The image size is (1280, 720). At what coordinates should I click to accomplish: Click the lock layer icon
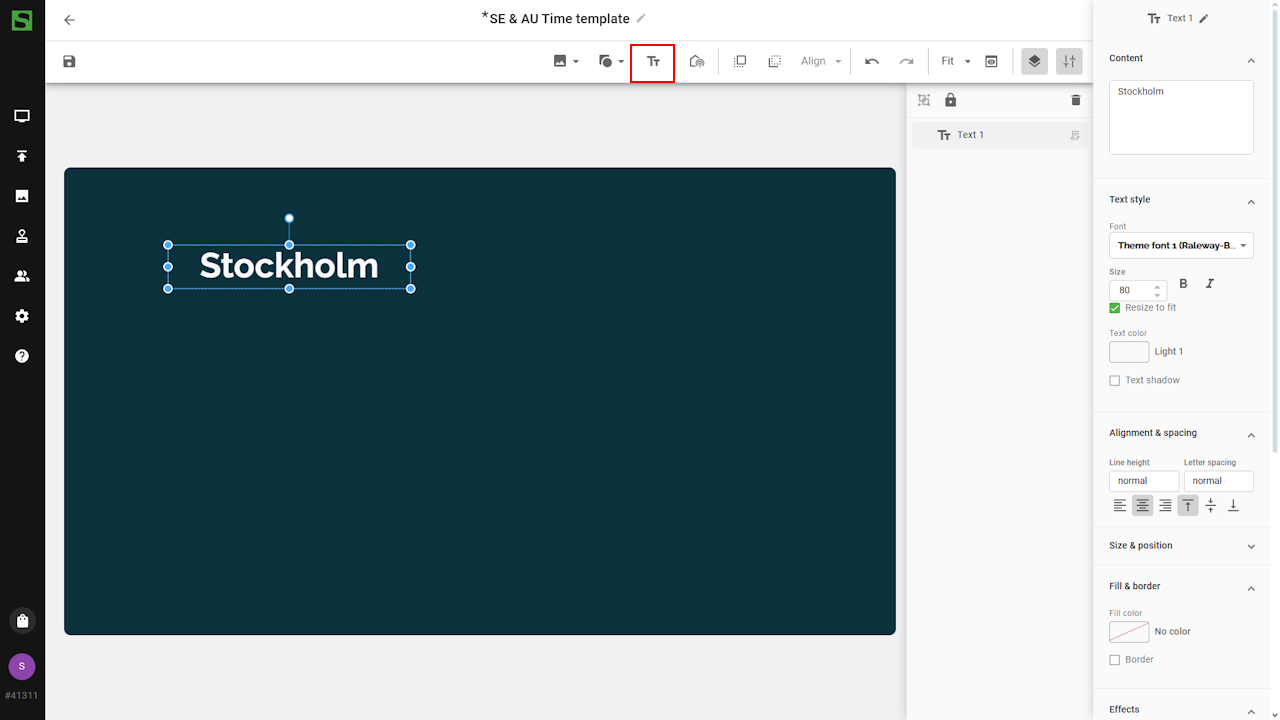click(950, 100)
